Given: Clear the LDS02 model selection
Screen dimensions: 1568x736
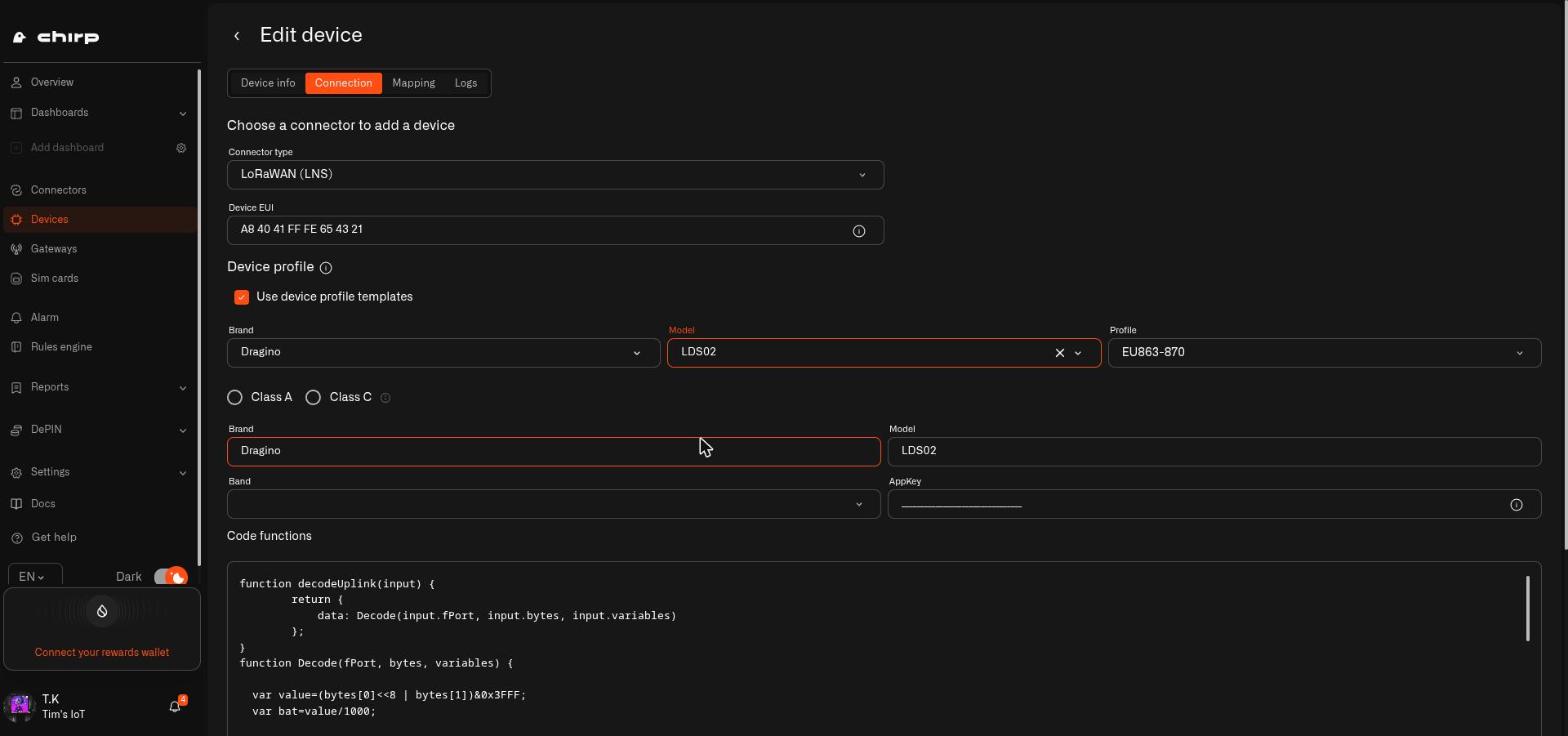Looking at the screenshot, I should (1060, 353).
